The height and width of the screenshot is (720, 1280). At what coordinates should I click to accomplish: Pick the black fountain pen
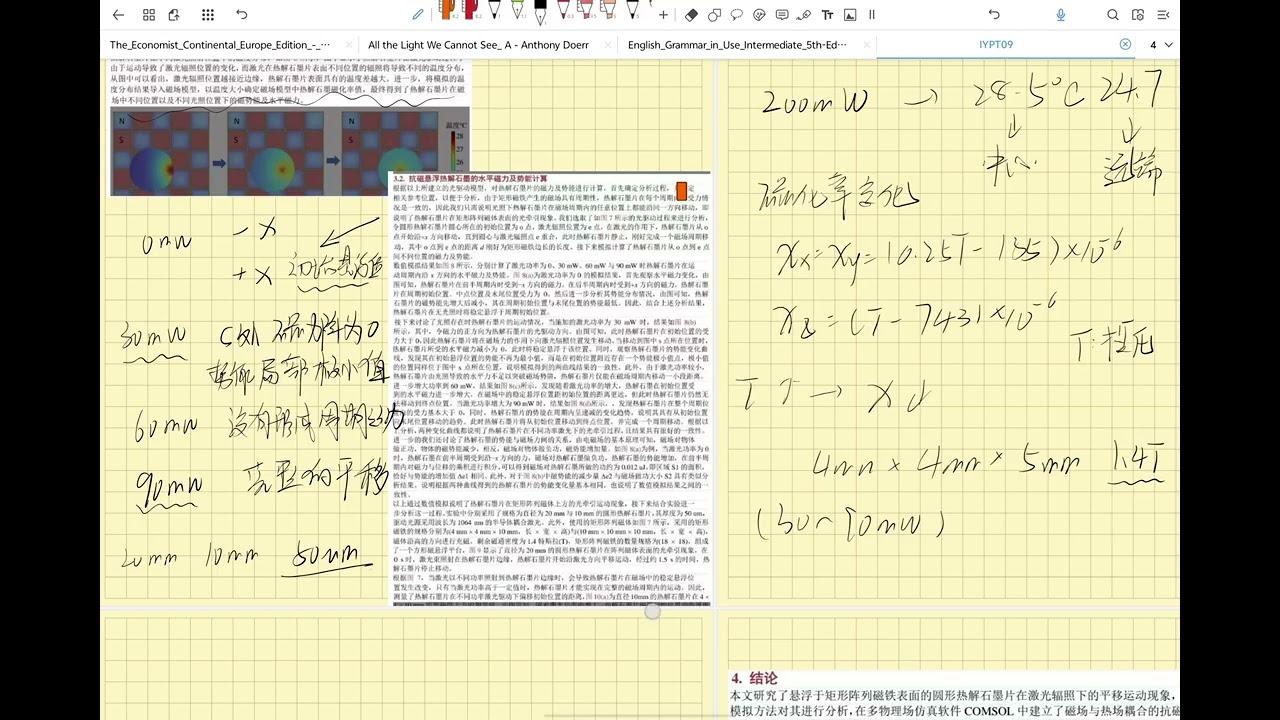tap(541, 12)
